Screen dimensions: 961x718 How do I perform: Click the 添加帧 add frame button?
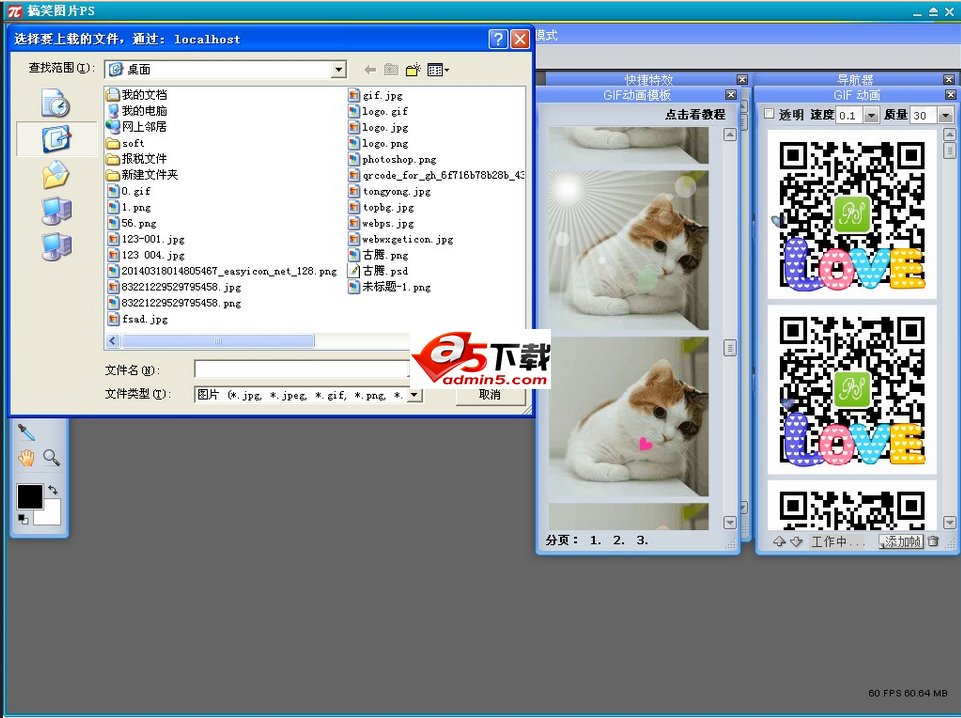(x=901, y=542)
